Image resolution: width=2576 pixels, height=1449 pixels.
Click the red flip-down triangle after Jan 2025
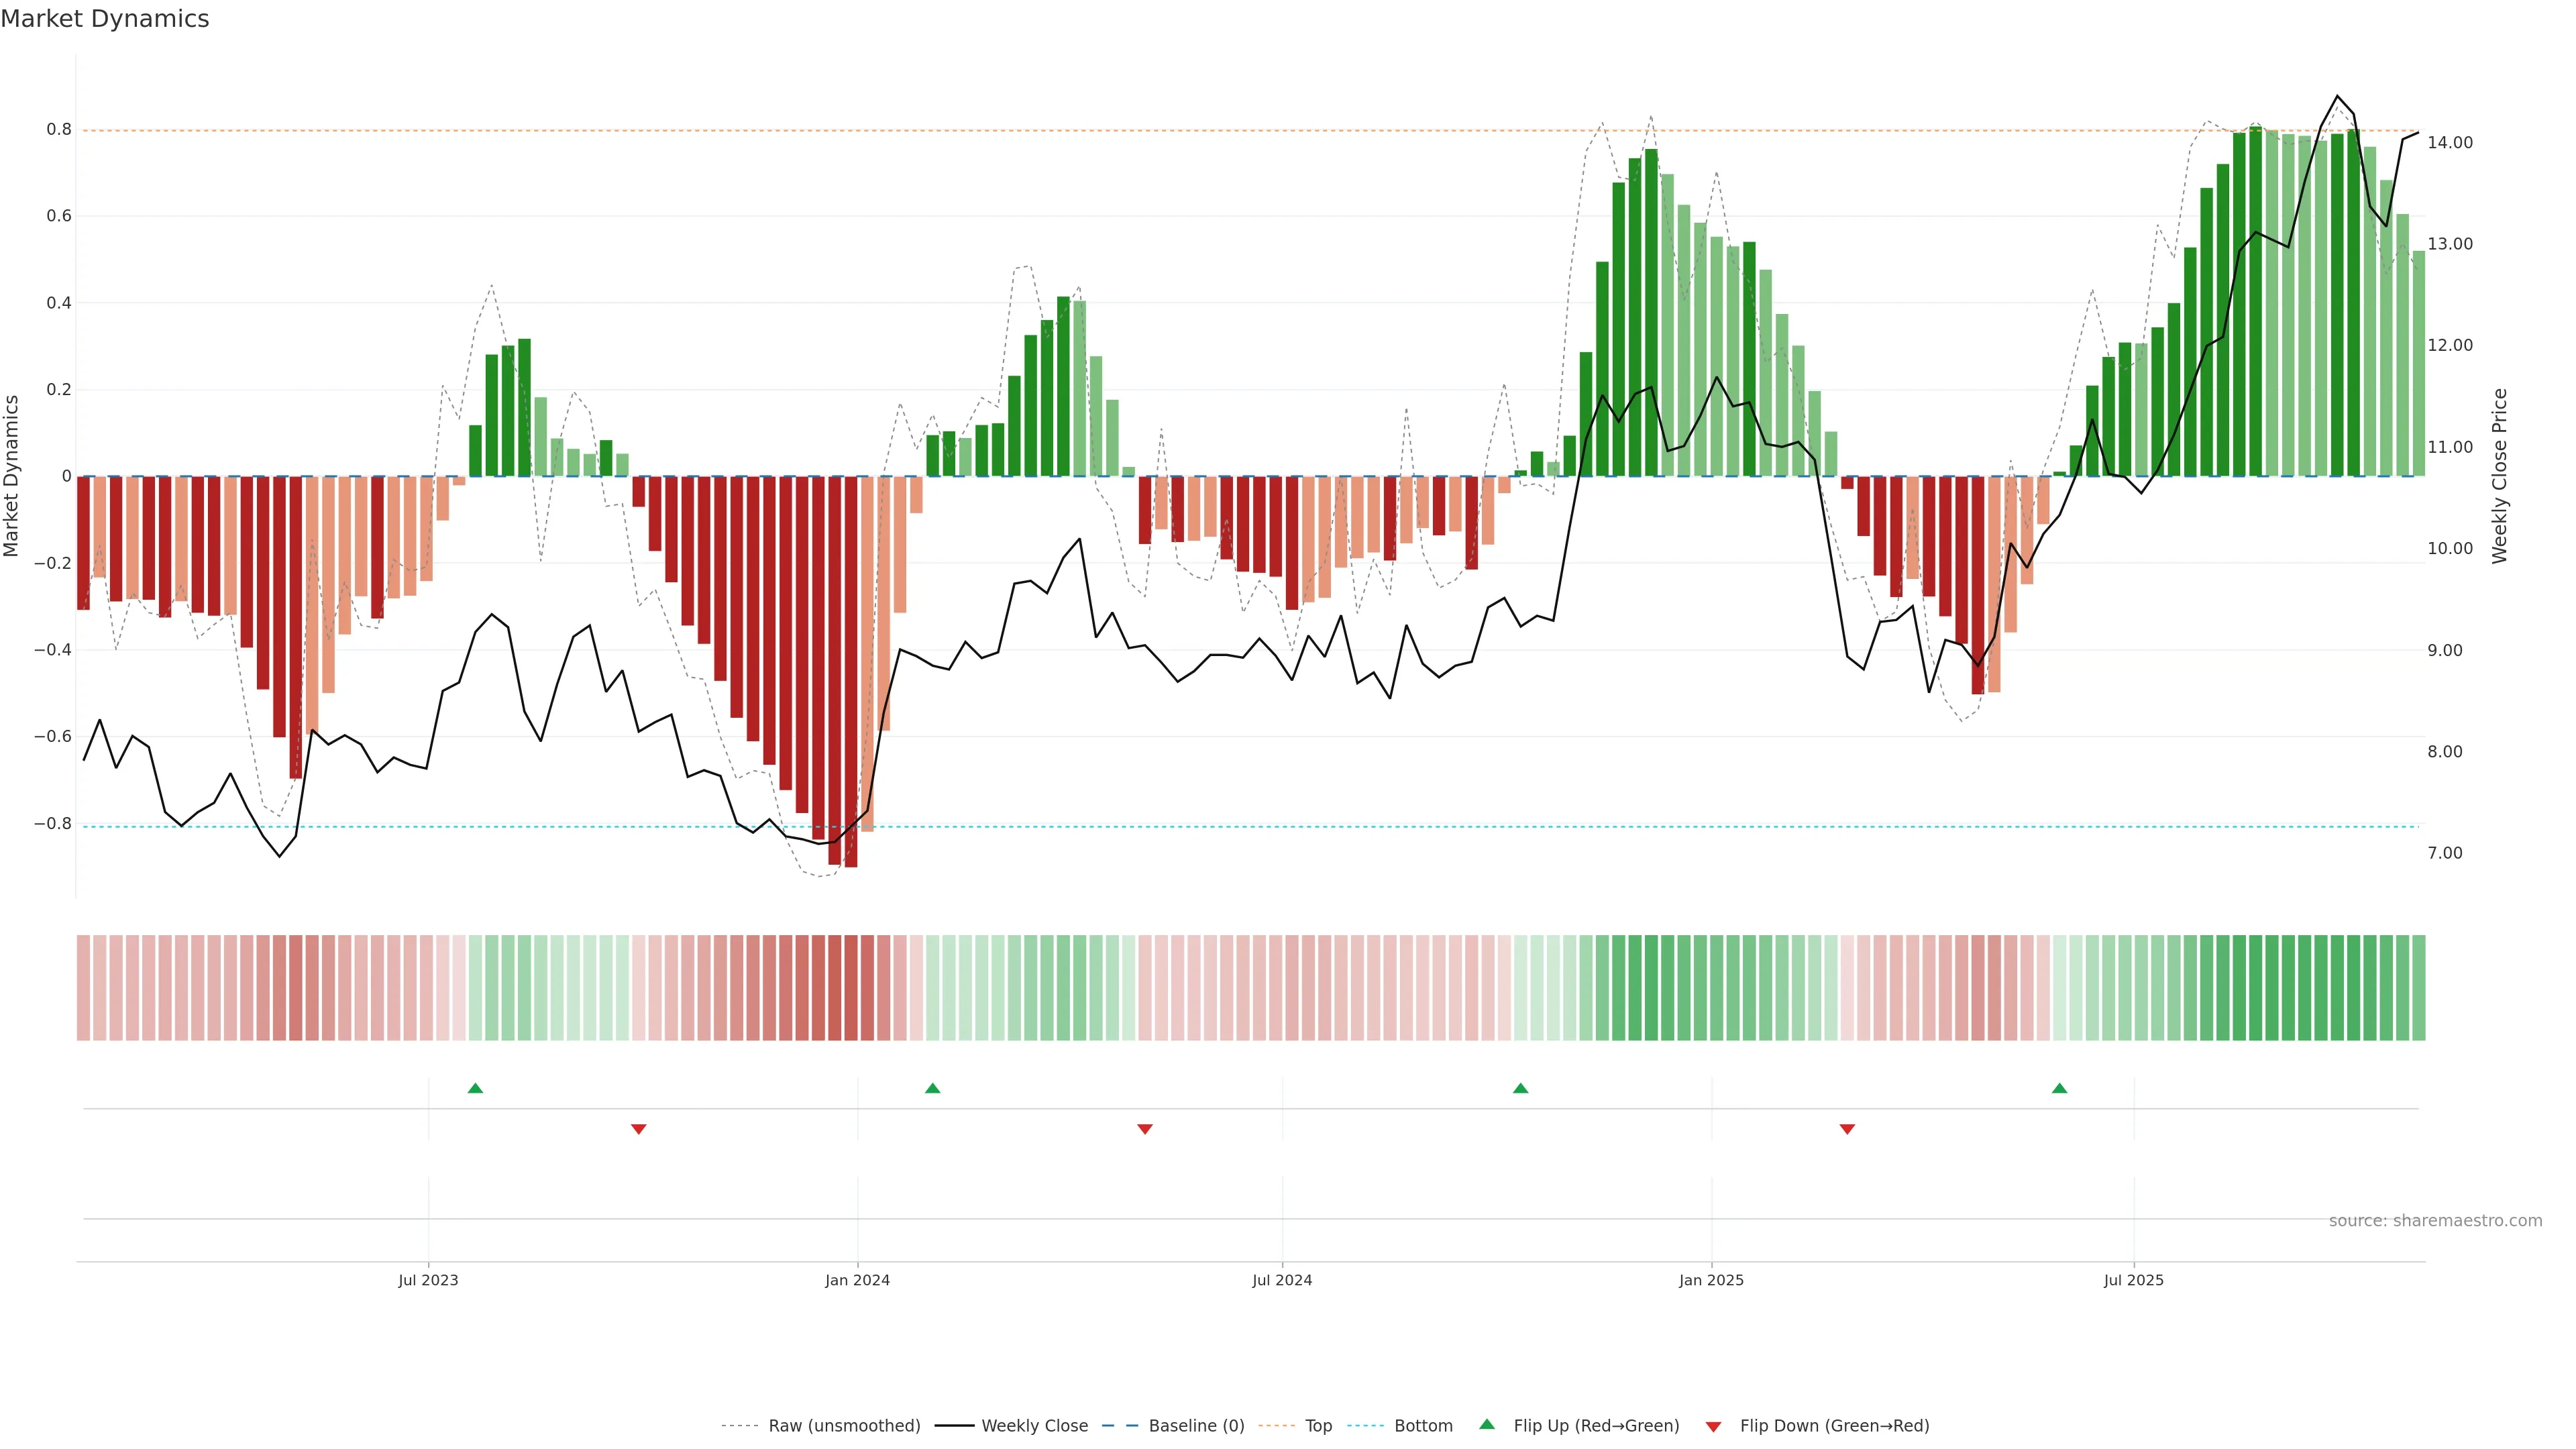[x=1847, y=1129]
